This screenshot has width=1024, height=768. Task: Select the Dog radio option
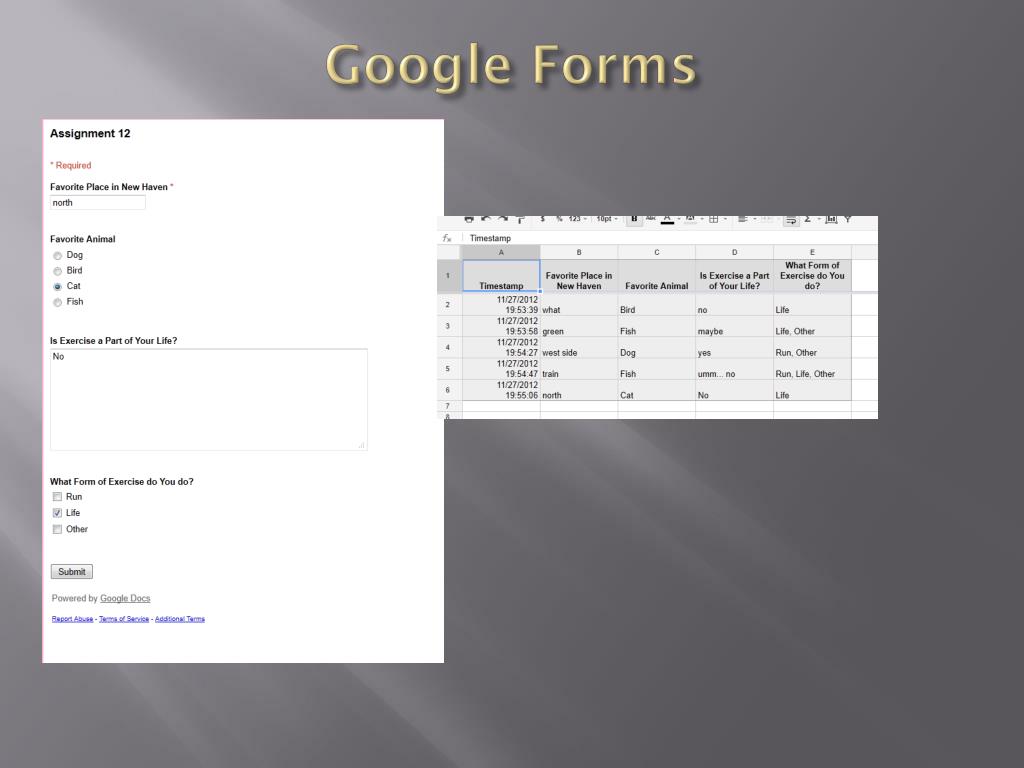(x=57, y=256)
